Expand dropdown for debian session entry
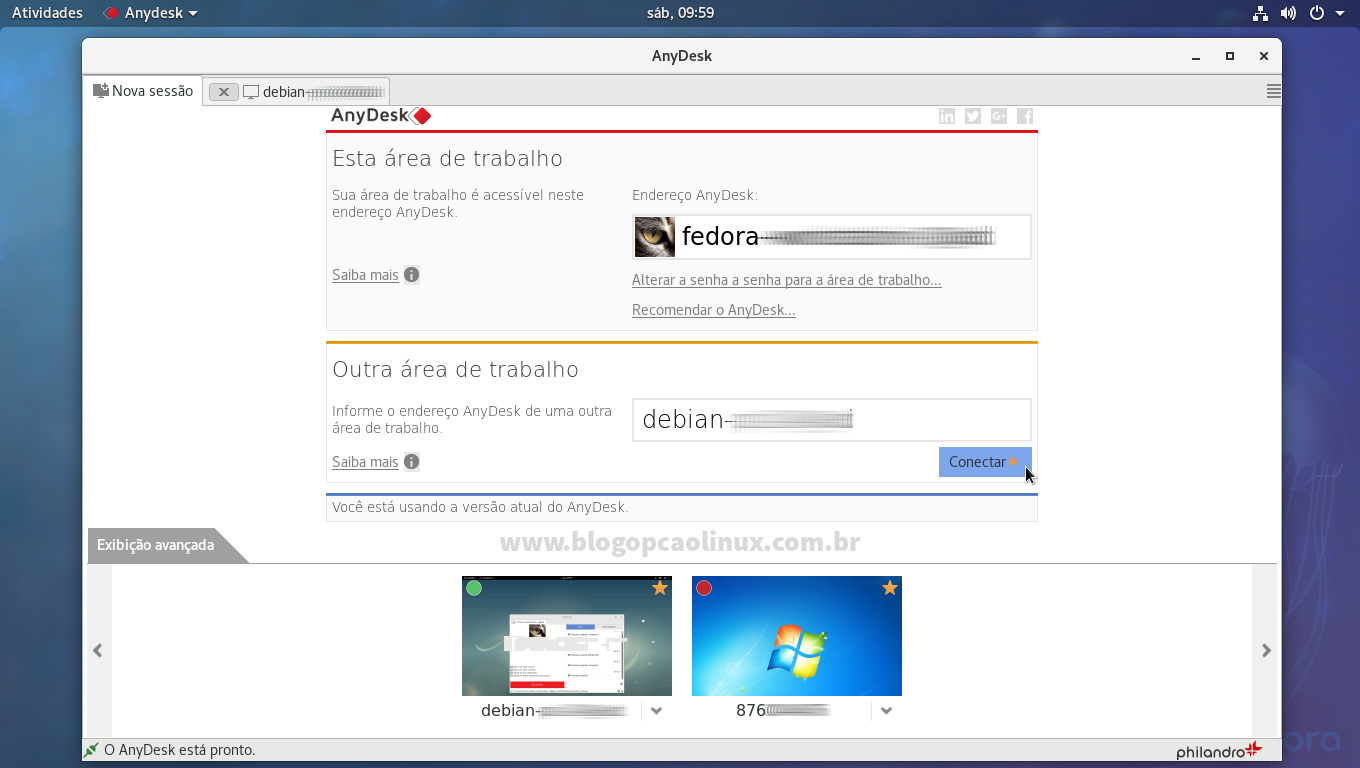This screenshot has height=768, width=1360. [657, 711]
